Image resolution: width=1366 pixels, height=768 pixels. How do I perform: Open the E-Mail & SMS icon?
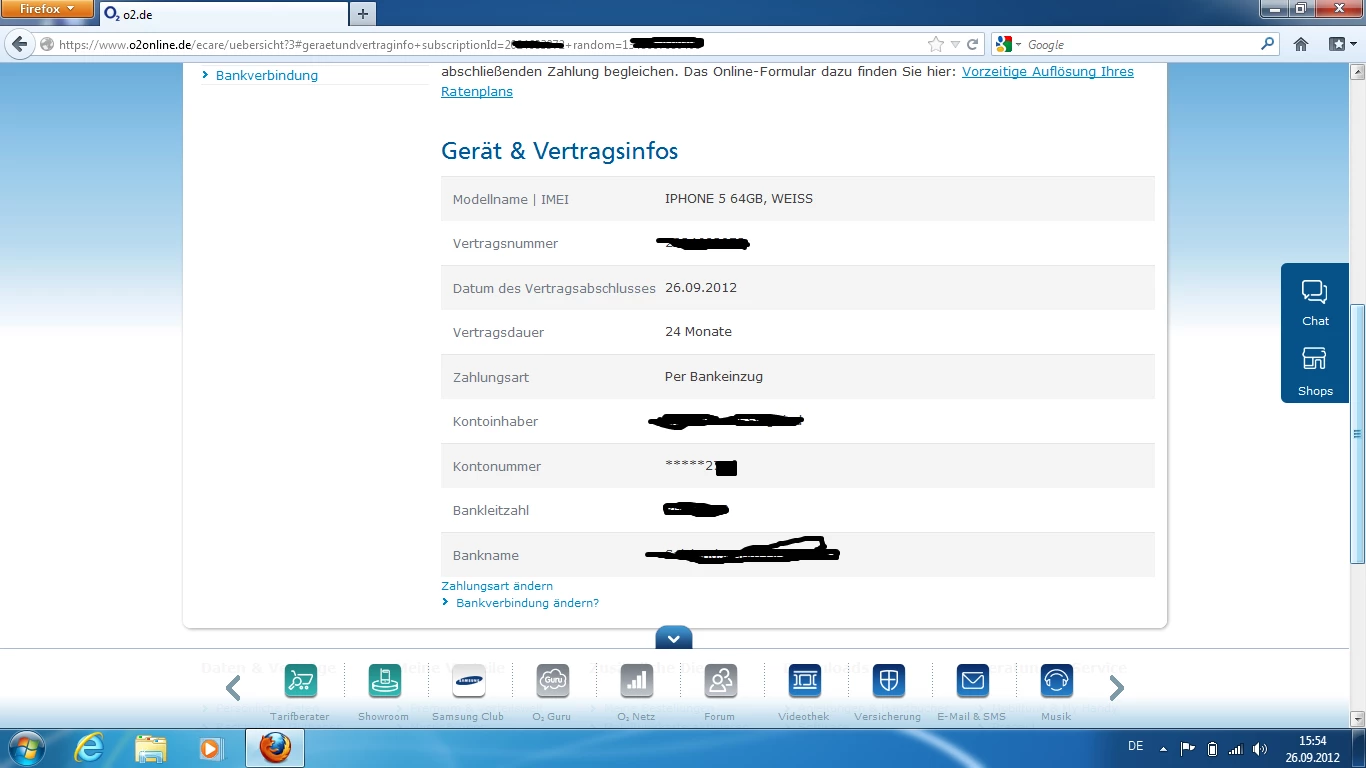point(972,681)
